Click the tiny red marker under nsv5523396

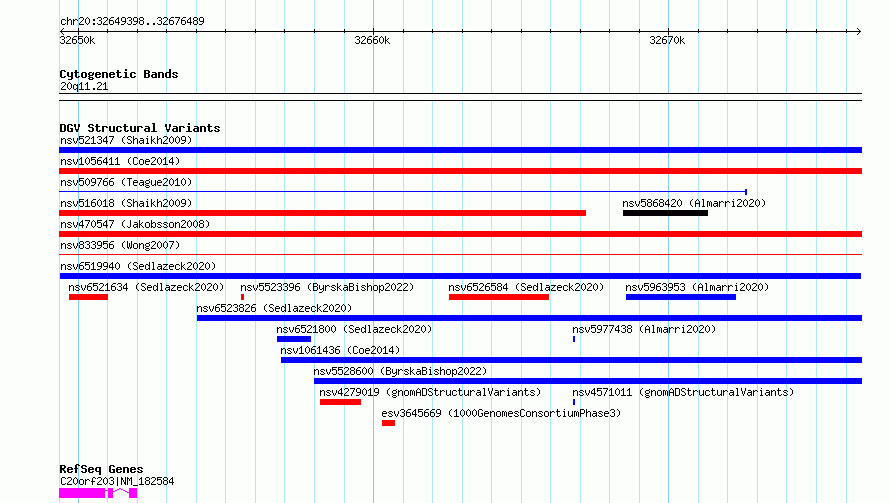coord(242,297)
